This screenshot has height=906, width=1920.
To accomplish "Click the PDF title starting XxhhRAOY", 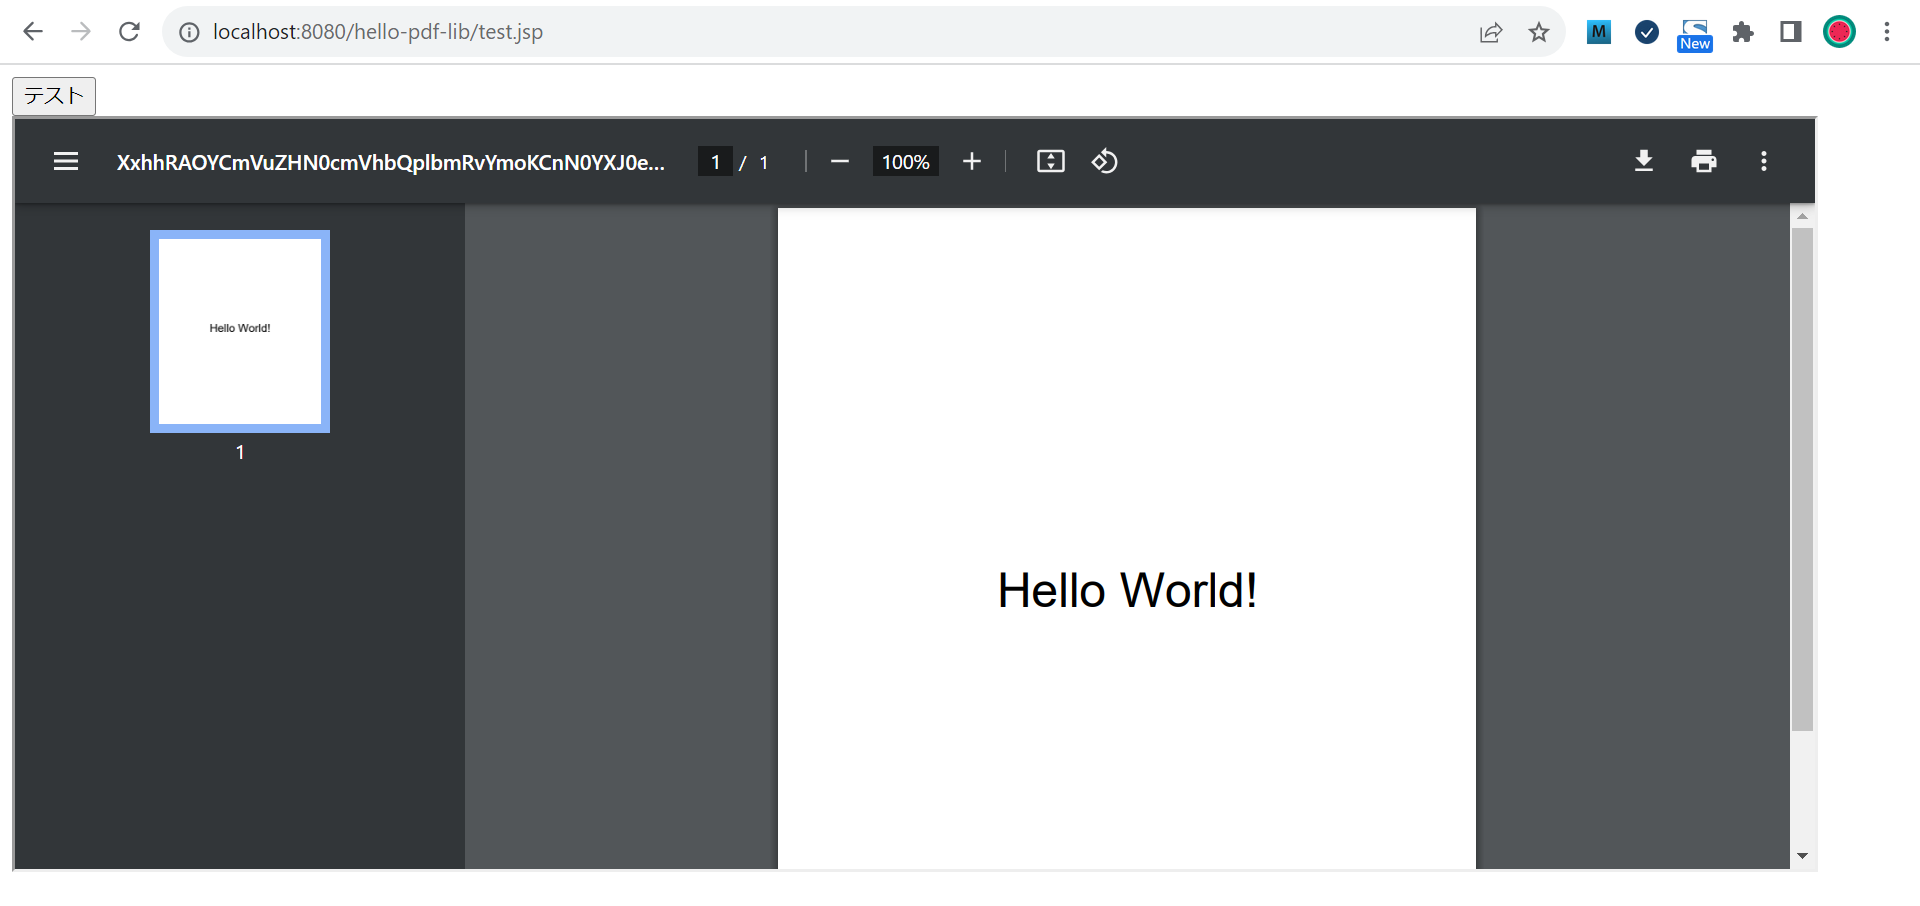I will (x=391, y=162).
